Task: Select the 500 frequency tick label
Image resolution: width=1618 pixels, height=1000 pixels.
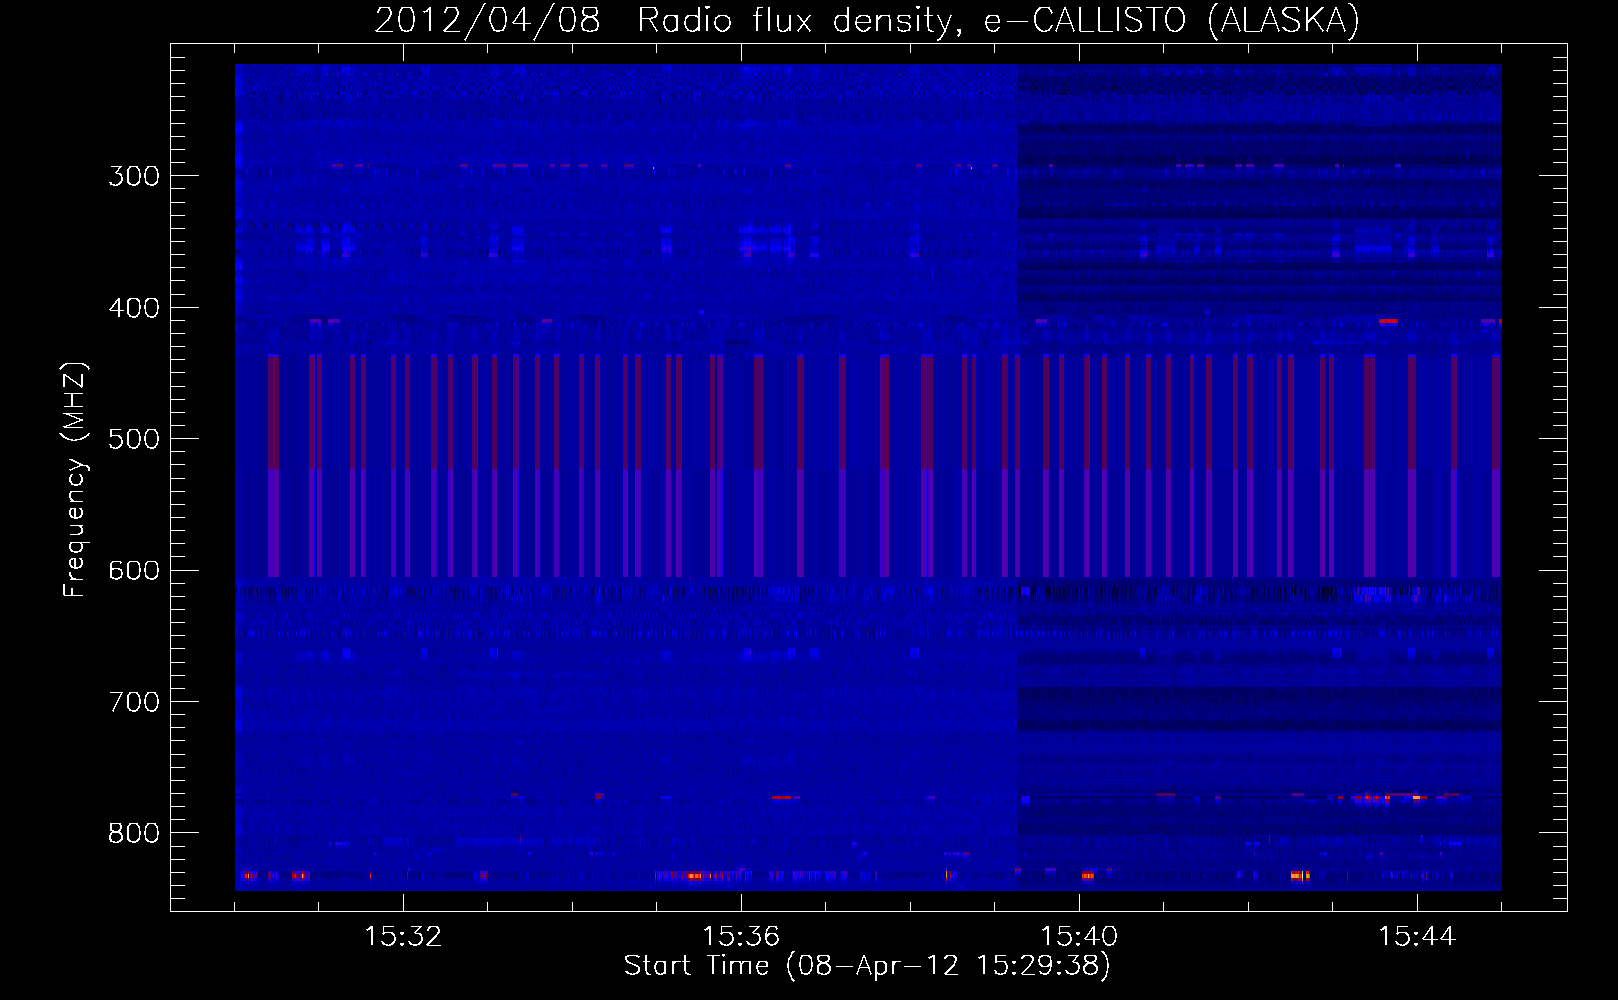Action: click(x=134, y=439)
